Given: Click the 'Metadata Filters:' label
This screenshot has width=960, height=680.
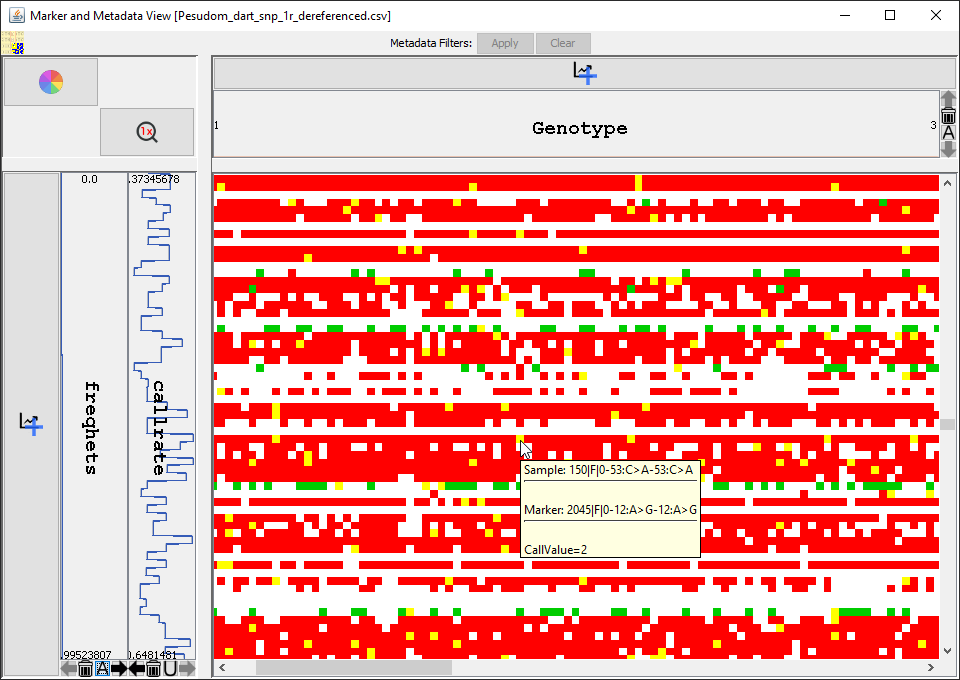Looking at the screenshot, I should [x=431, y=43].
